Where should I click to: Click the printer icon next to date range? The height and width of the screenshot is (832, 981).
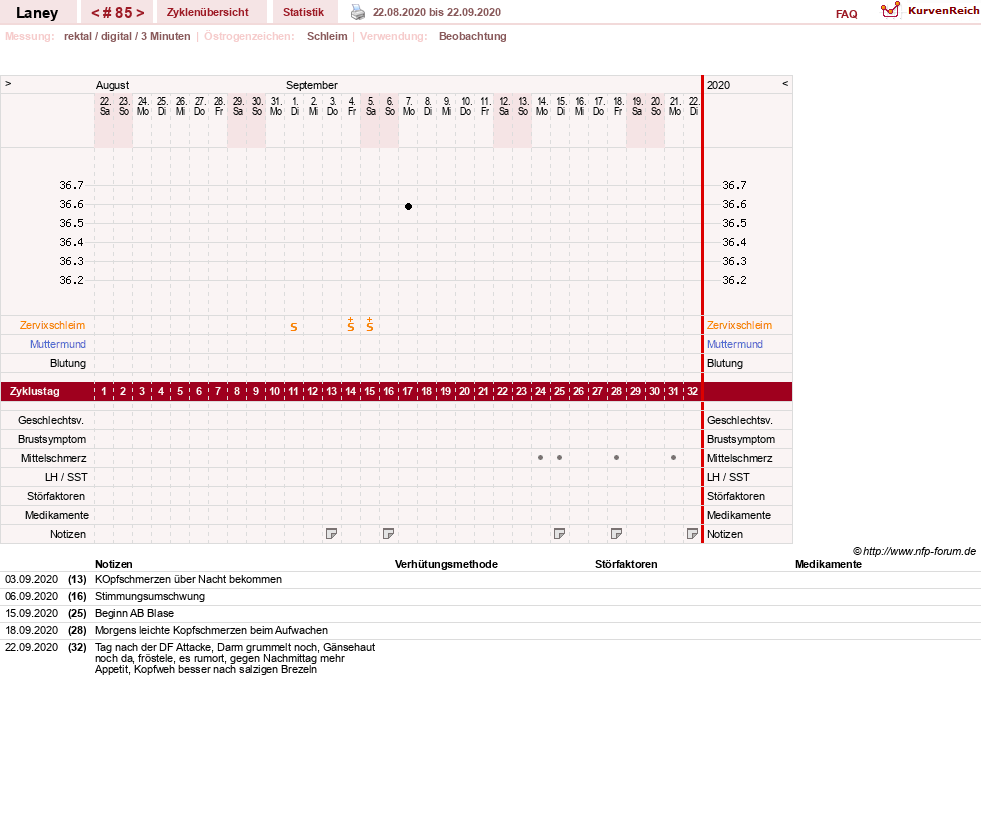(x=358, y=12)
